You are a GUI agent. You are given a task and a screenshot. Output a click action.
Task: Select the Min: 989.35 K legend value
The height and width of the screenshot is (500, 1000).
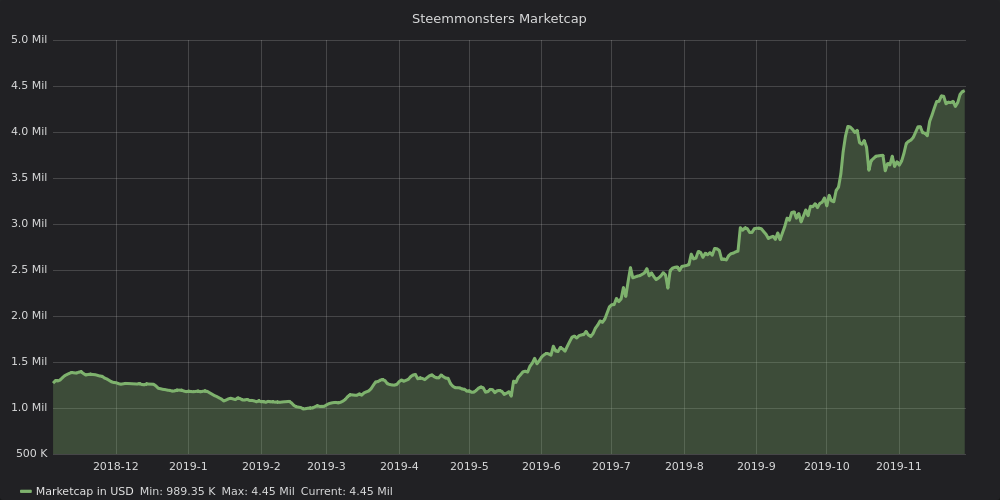(178, 491)
